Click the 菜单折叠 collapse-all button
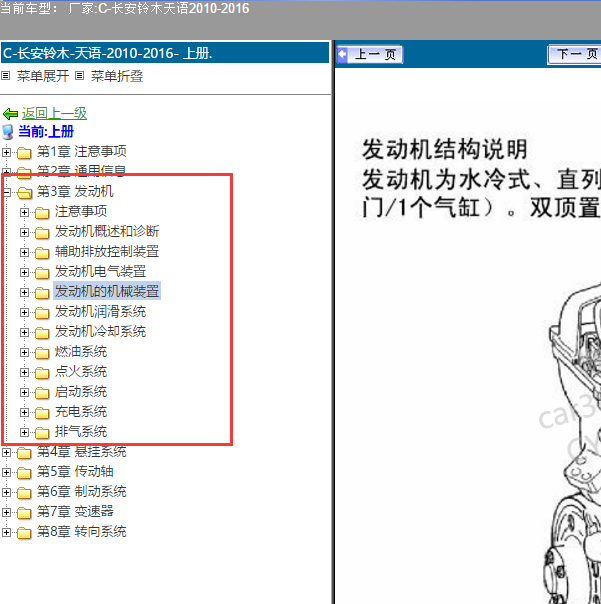Viewport: 601px width, 604px height. [x=117, y=76]
